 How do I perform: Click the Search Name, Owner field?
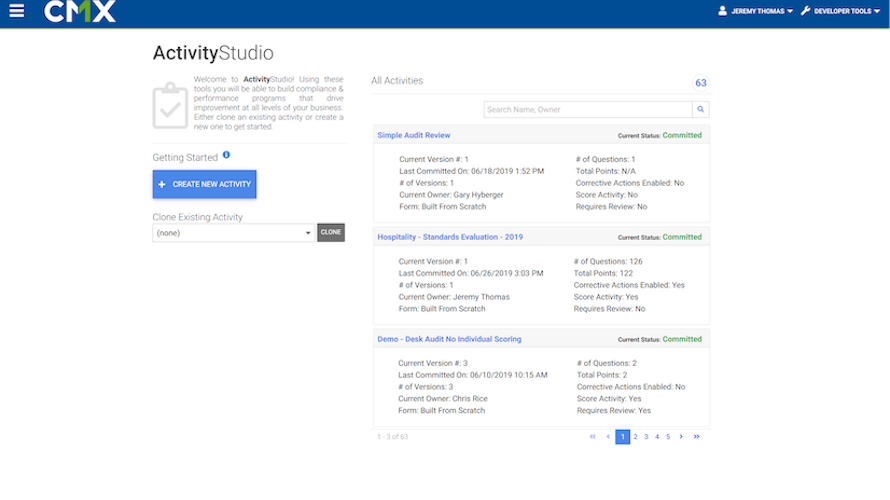click(x=588, y=109)
